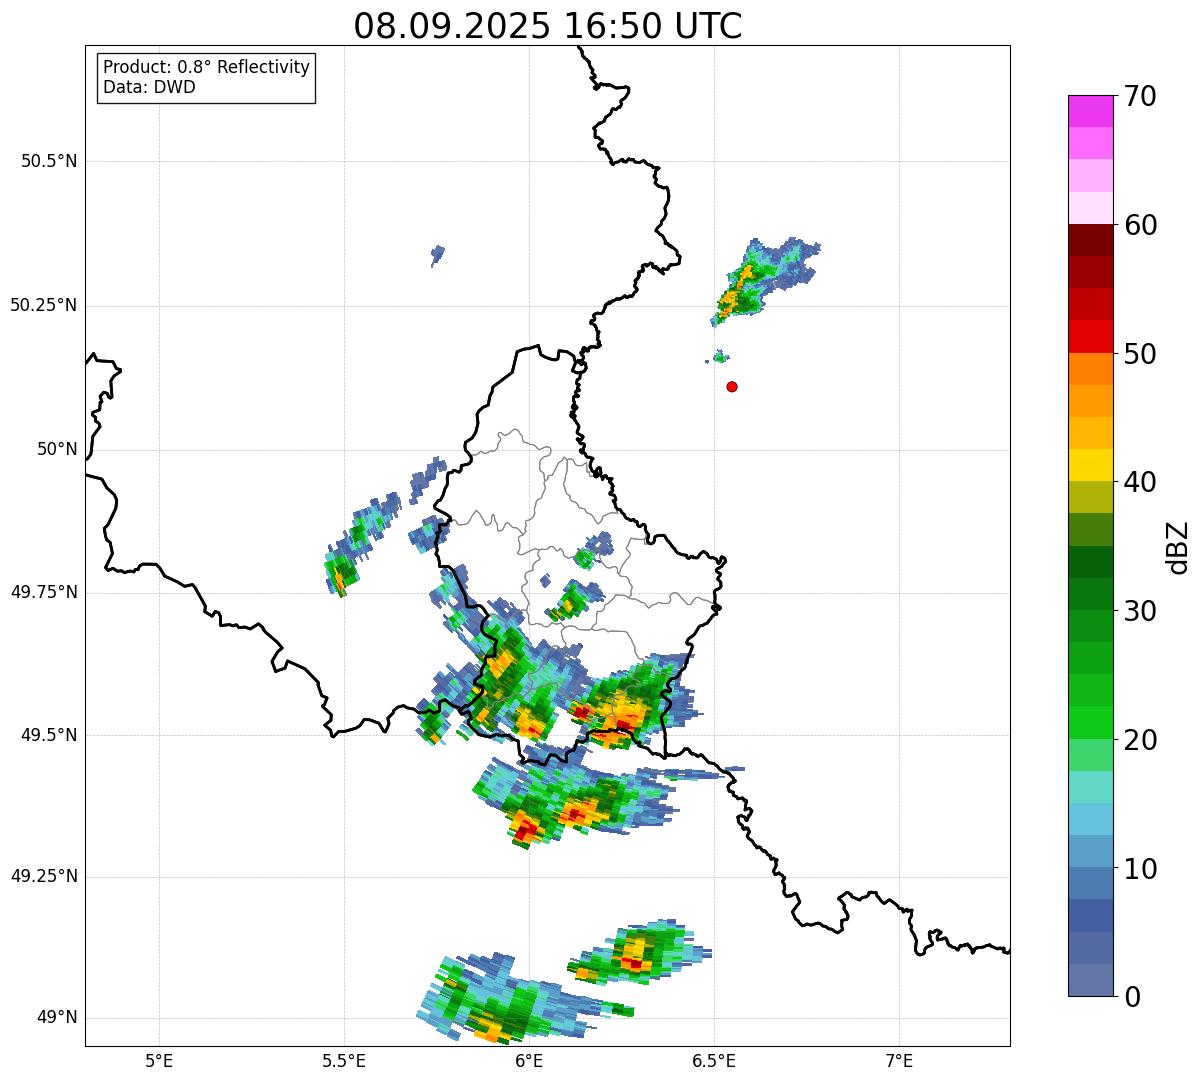This screenshot has height=1081, width=1202.
Task: Click the 49°N latitude label
Action: pos(57,1018)
